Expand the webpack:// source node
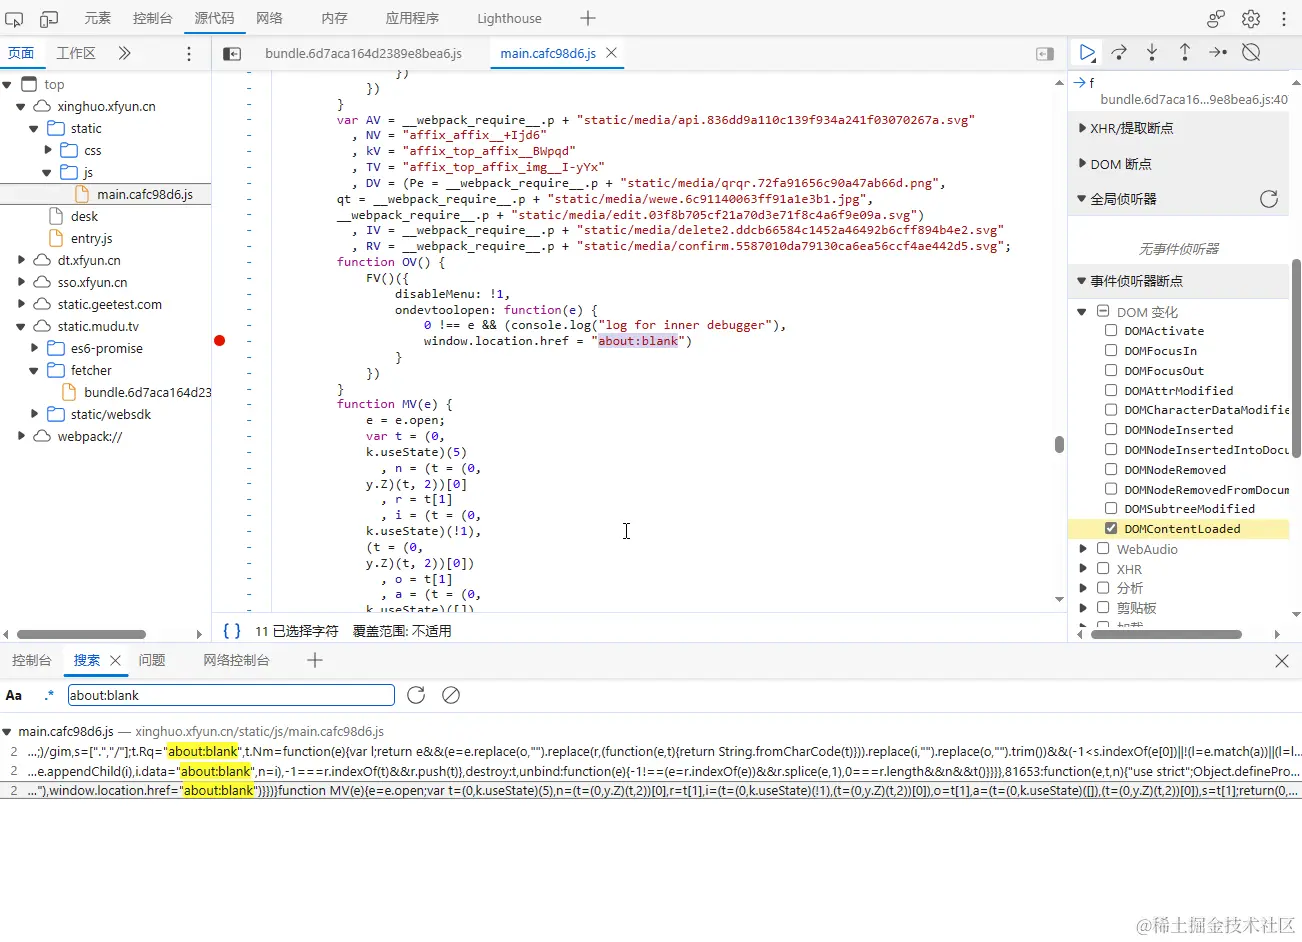This screenshot has height=942, width=1302. pos(21,436)
